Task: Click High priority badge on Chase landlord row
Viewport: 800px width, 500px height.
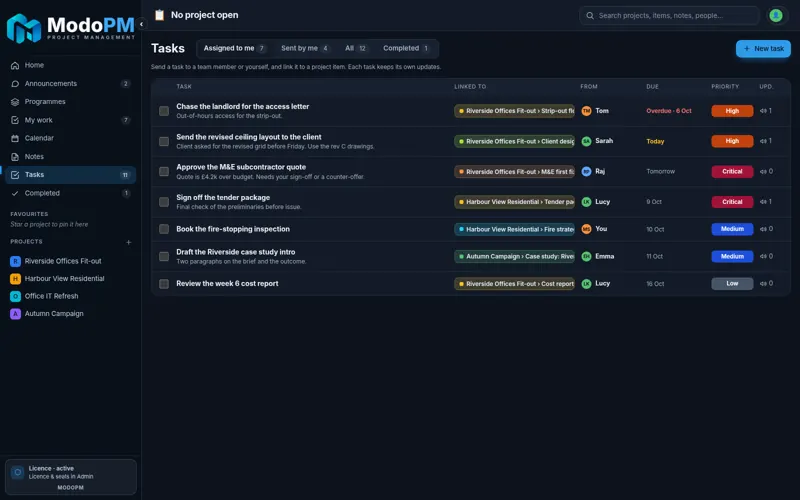Action: tap(732, 111)
